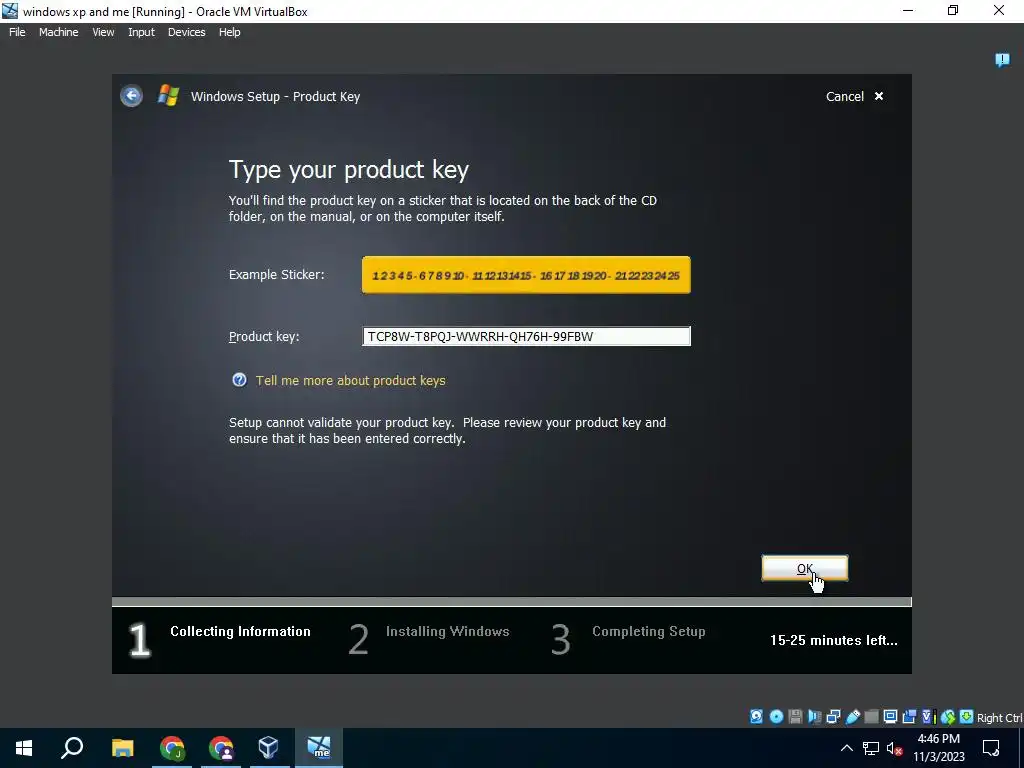Screen dimensions: 1024x768
Task: Open VirtualBox Manager cube icon on taskbar
Action: [268, 748]
